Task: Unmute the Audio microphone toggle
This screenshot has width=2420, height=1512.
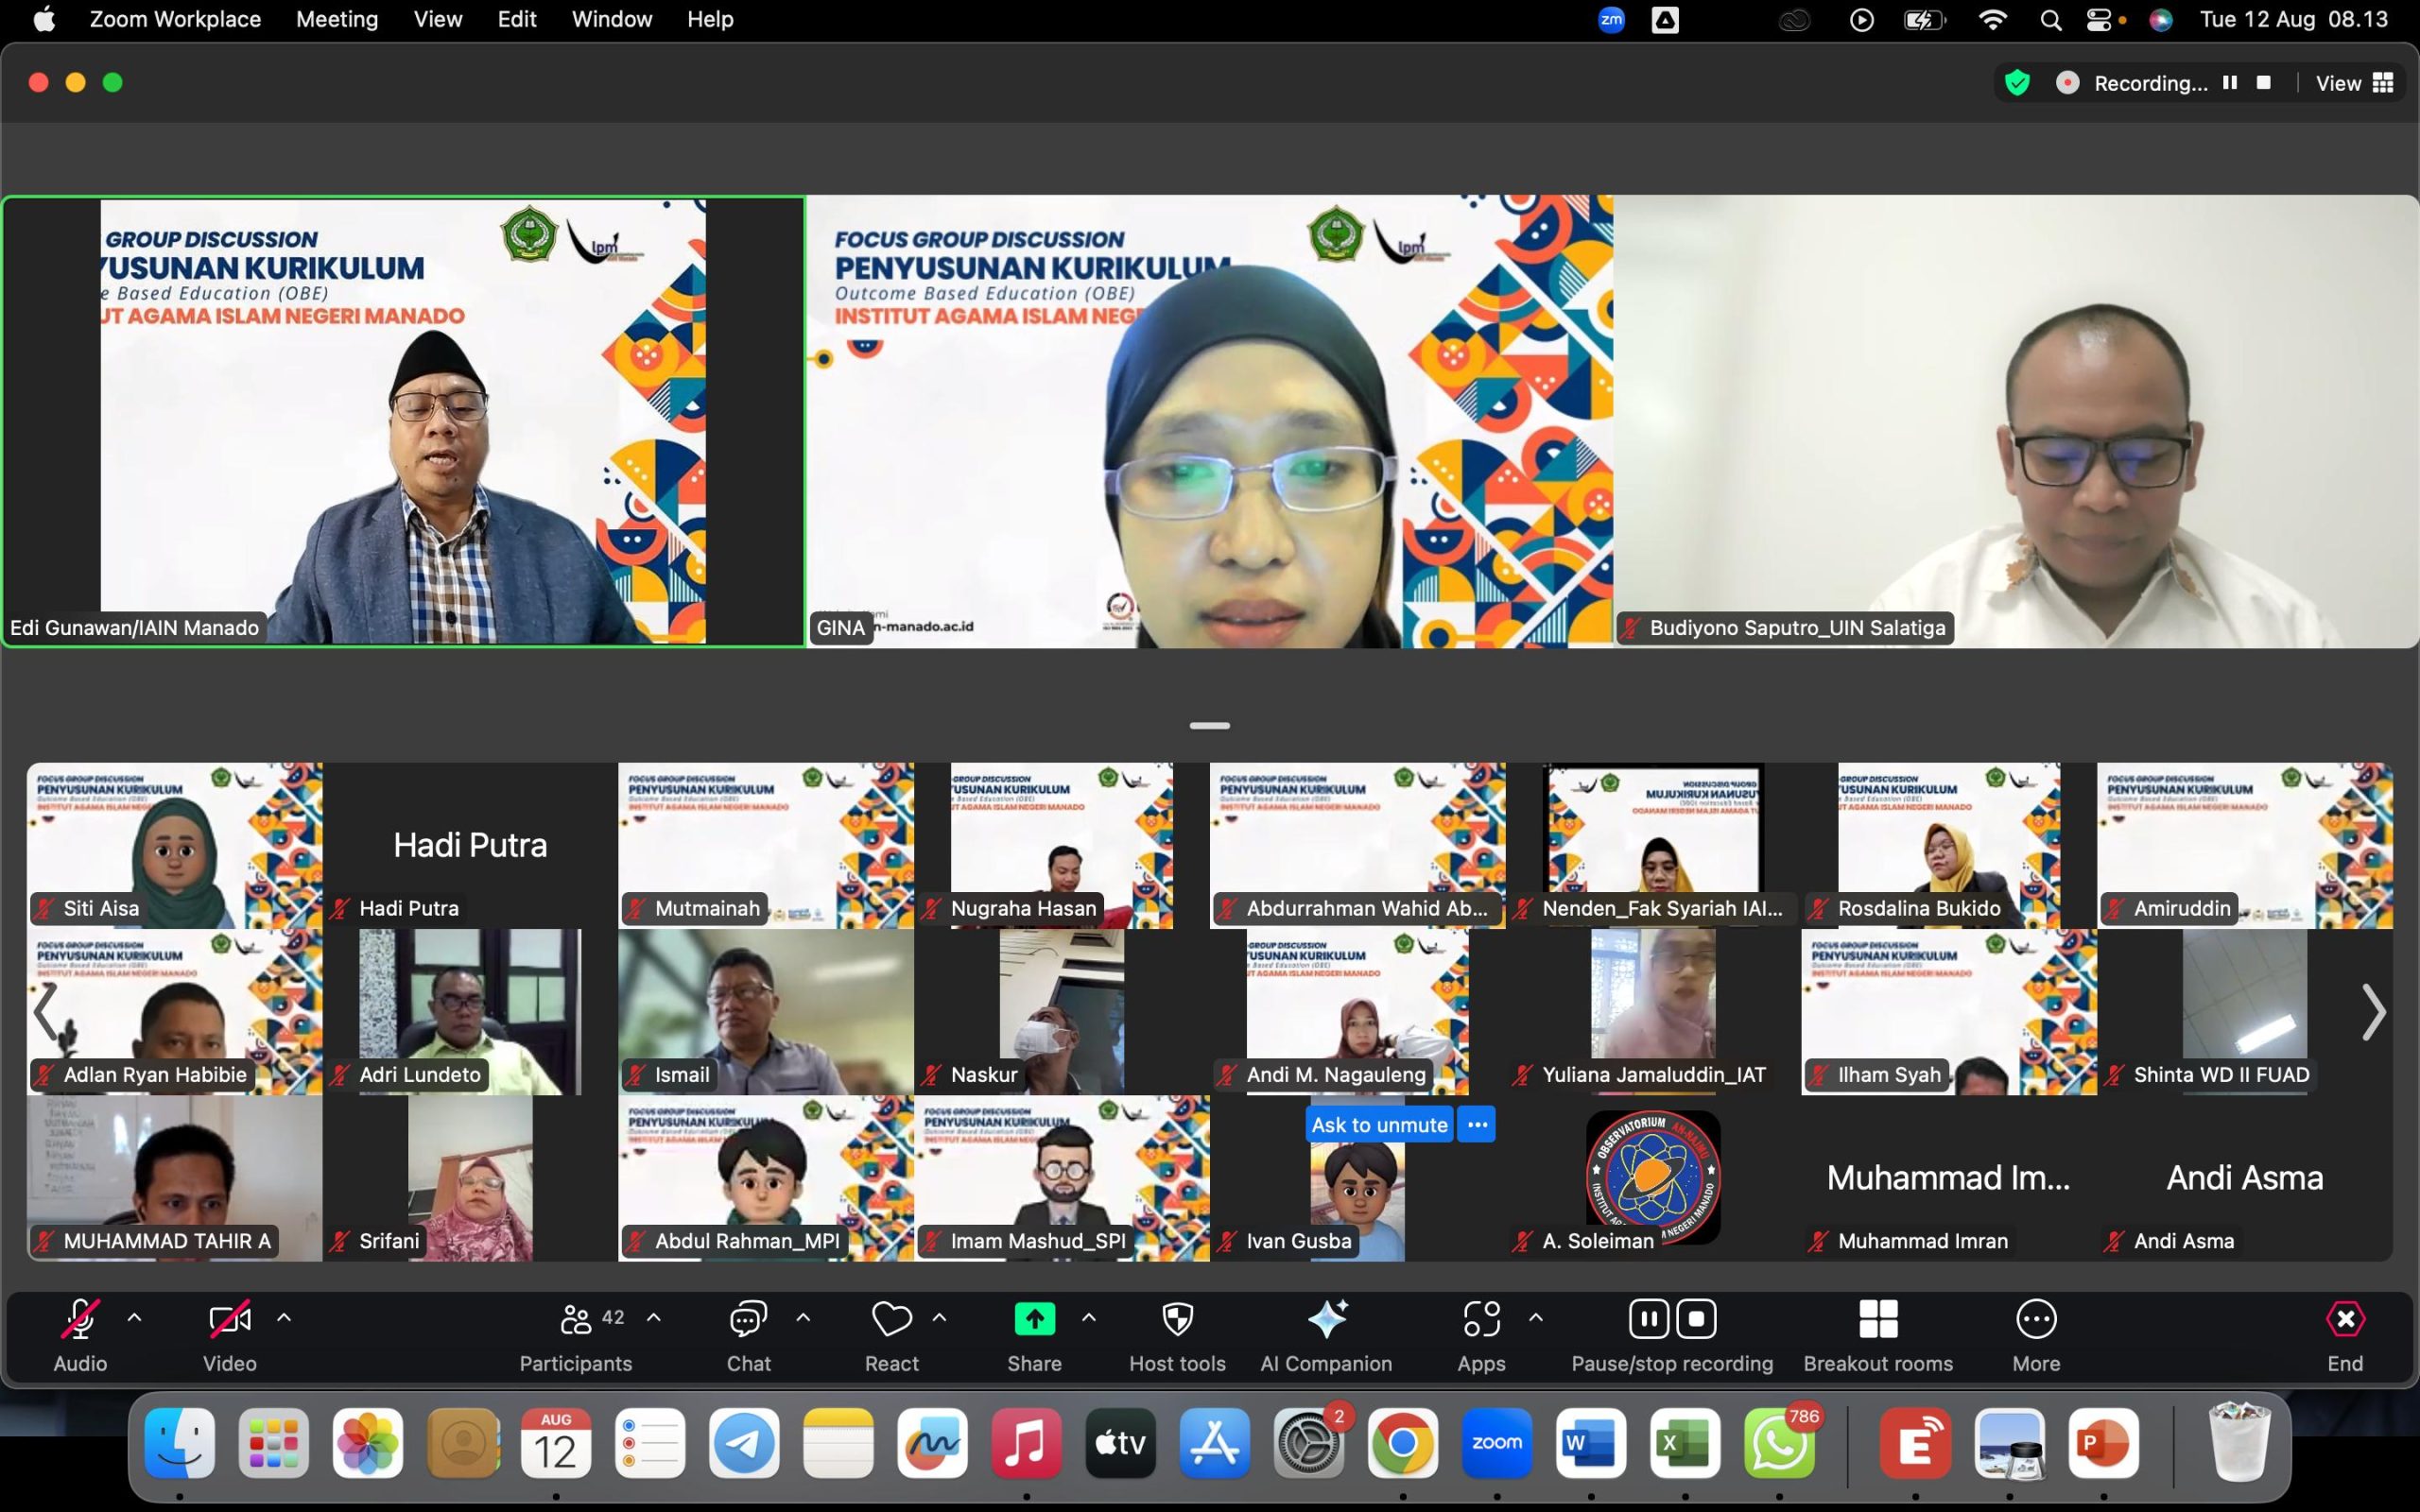Action: 80,1319
